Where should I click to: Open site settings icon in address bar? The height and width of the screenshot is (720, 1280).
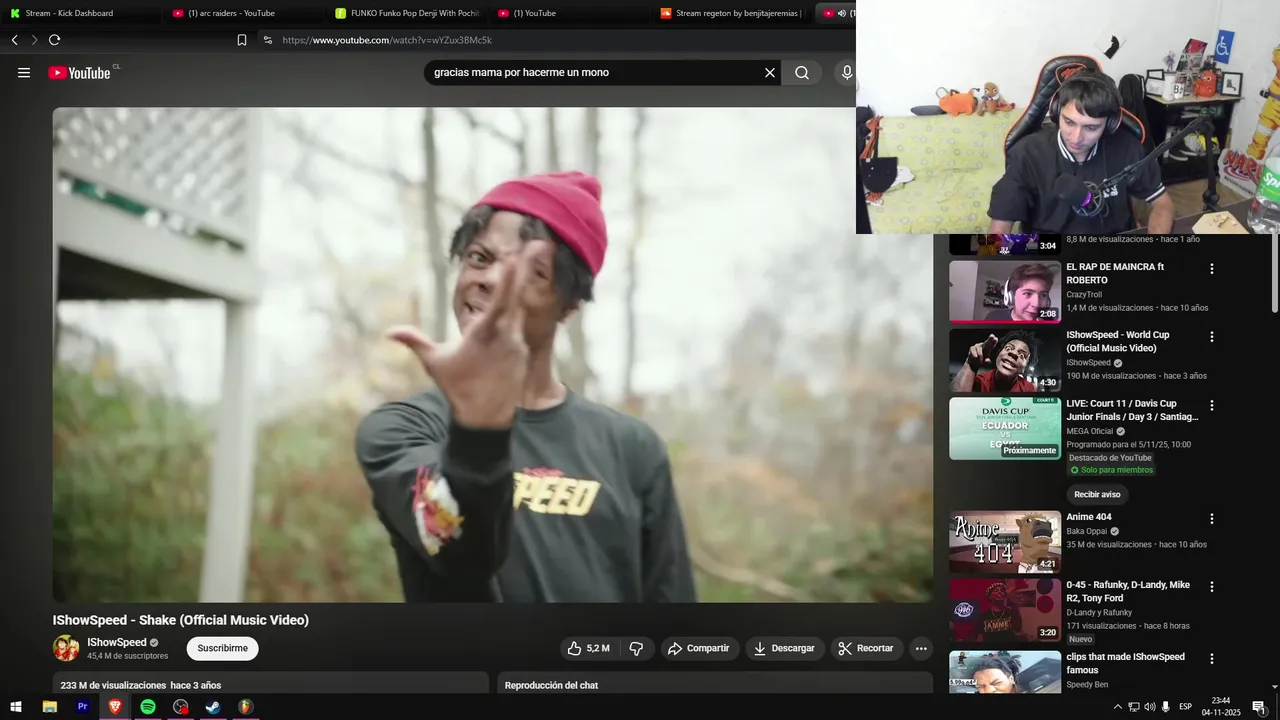point(267,40)
